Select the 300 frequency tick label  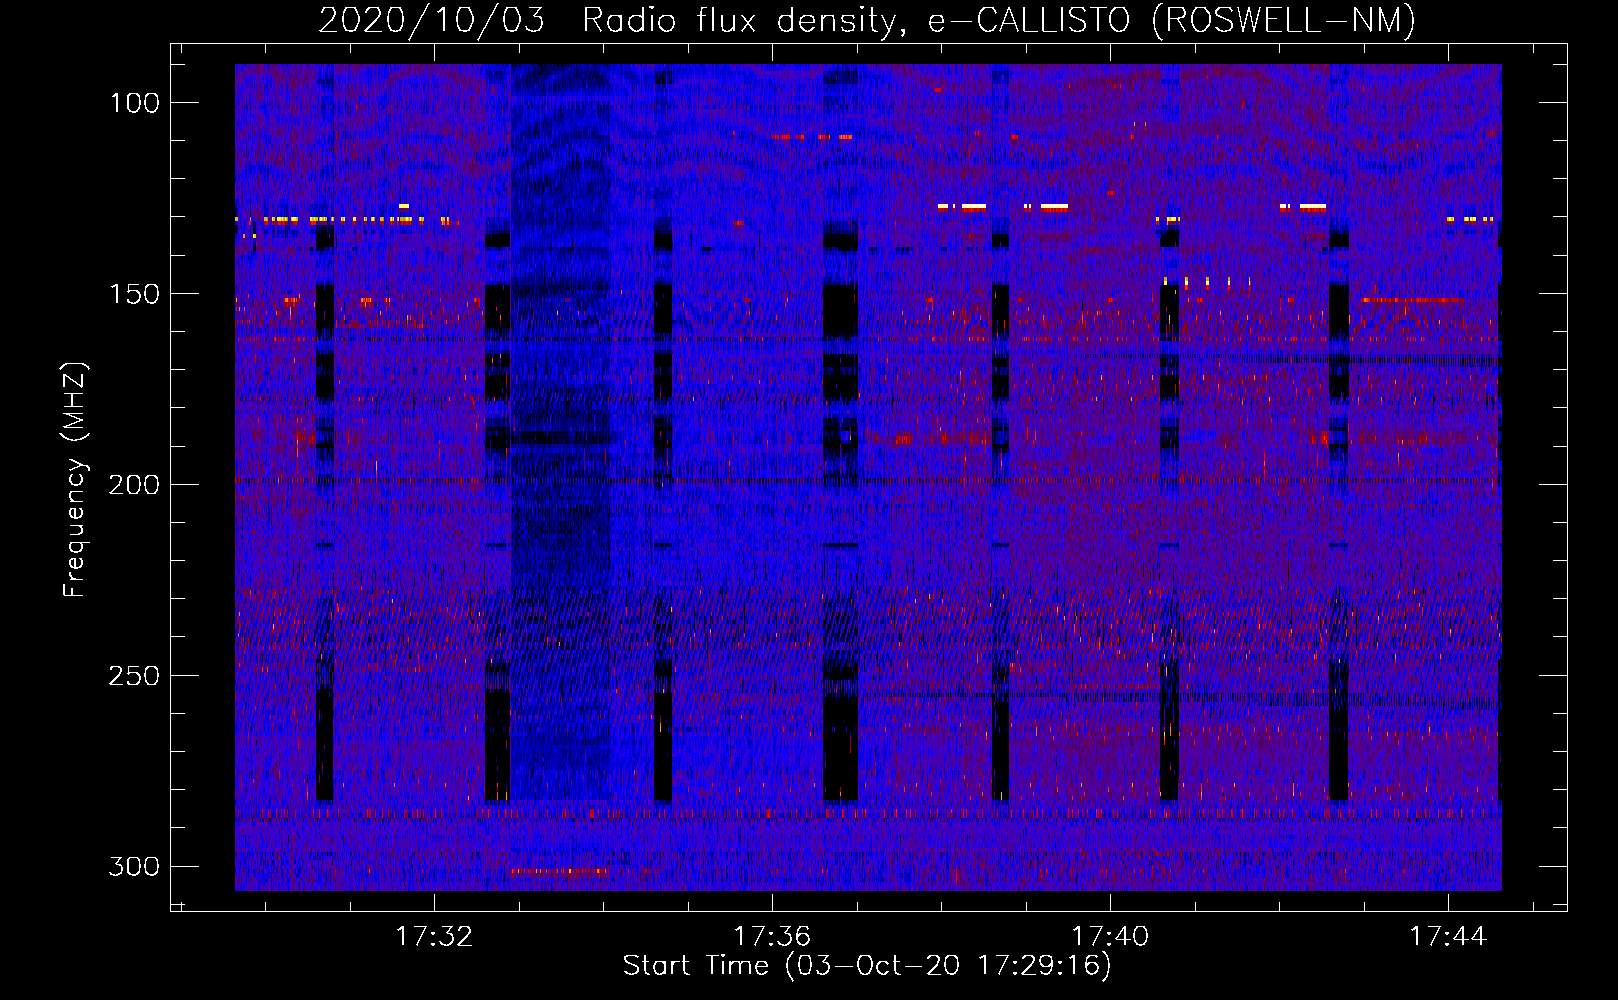(x=134, y=866)
